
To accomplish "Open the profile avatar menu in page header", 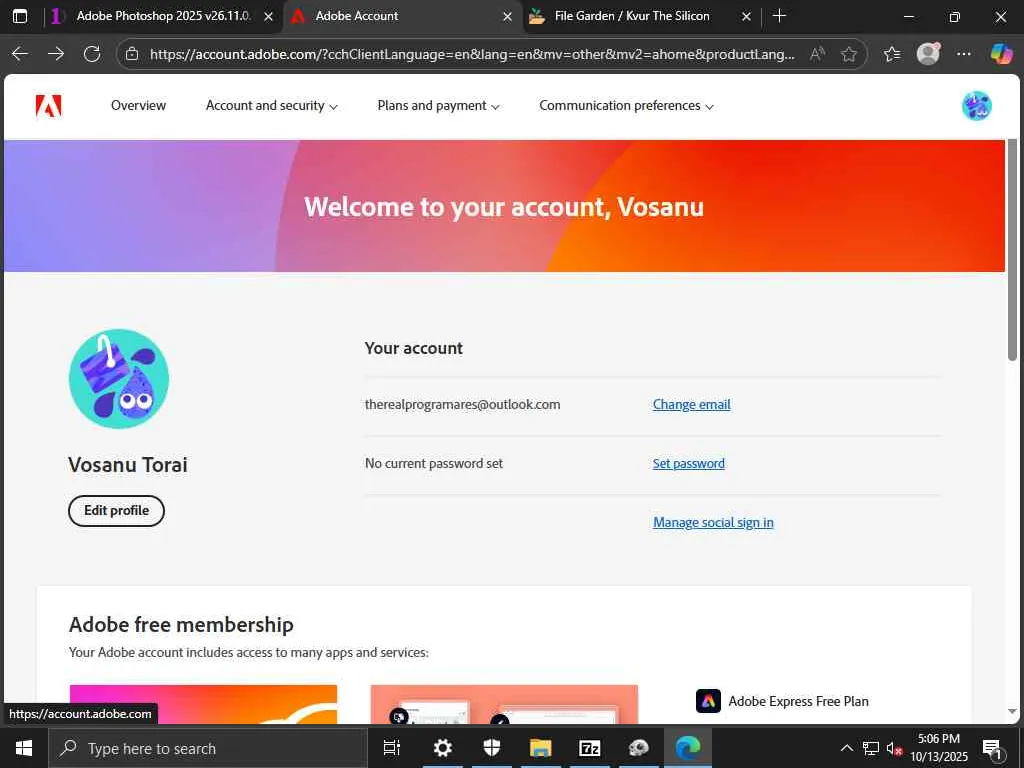I will (976, 106).
